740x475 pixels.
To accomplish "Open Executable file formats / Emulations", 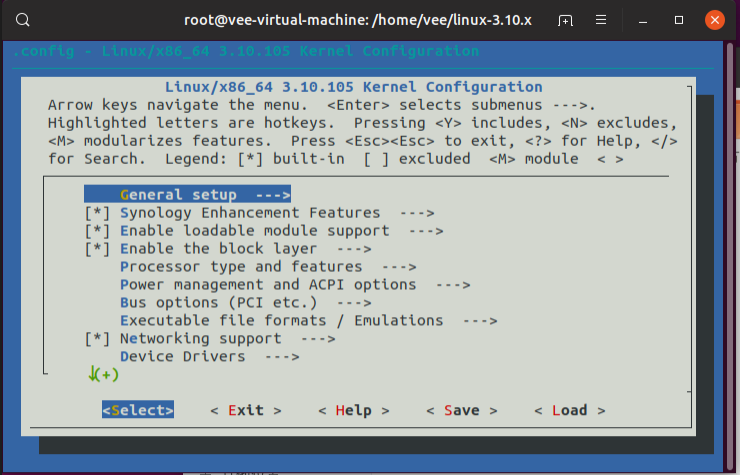I will 309,321.
